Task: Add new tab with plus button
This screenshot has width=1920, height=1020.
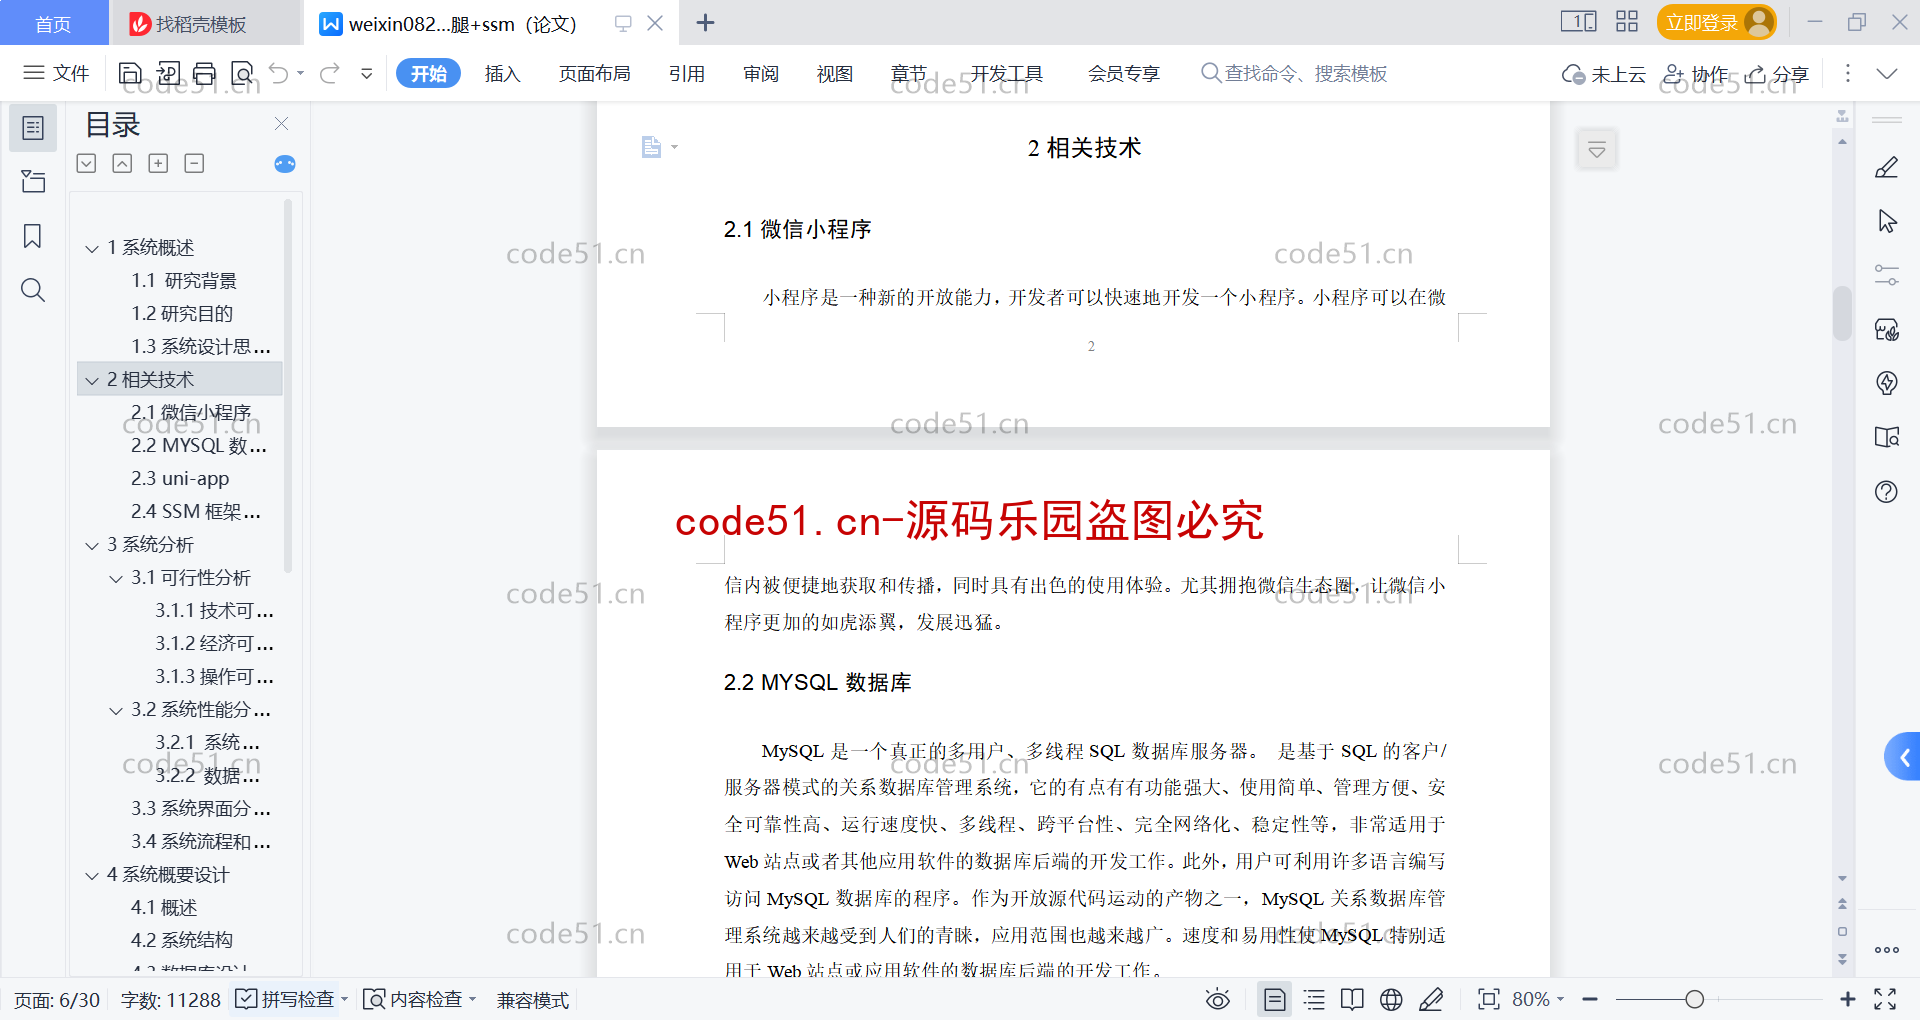Action: (705, 22)
